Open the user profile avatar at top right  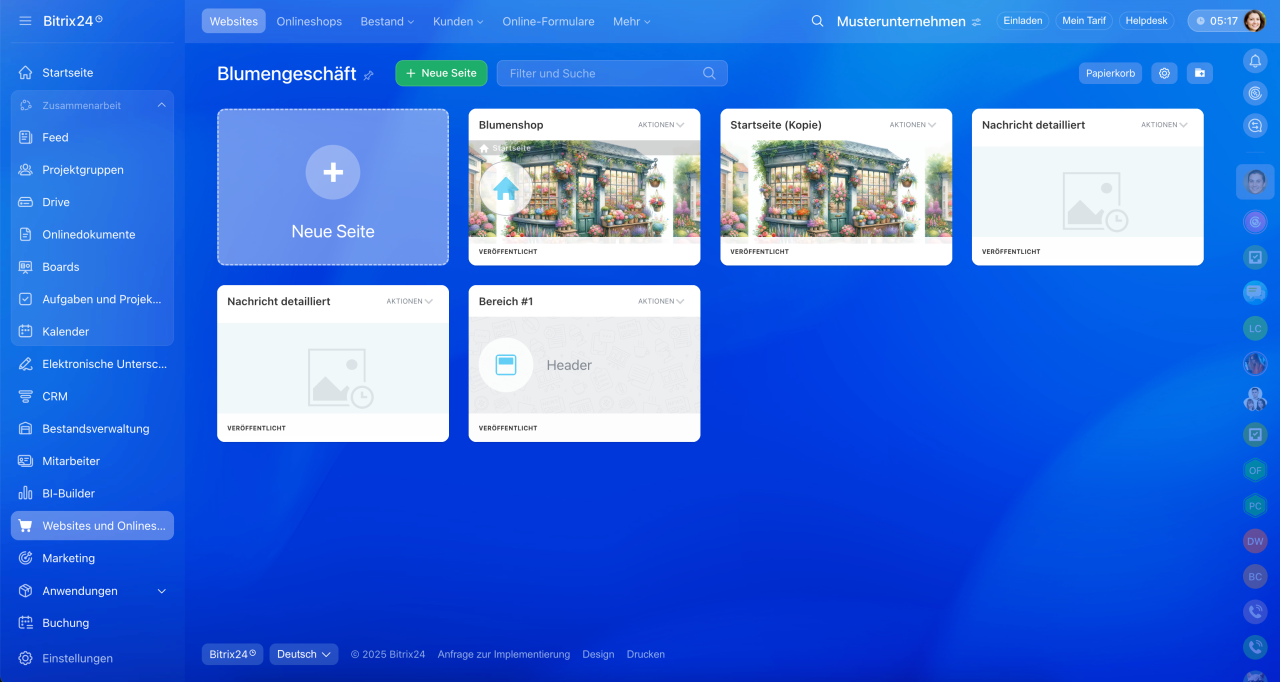(1255, 21)
